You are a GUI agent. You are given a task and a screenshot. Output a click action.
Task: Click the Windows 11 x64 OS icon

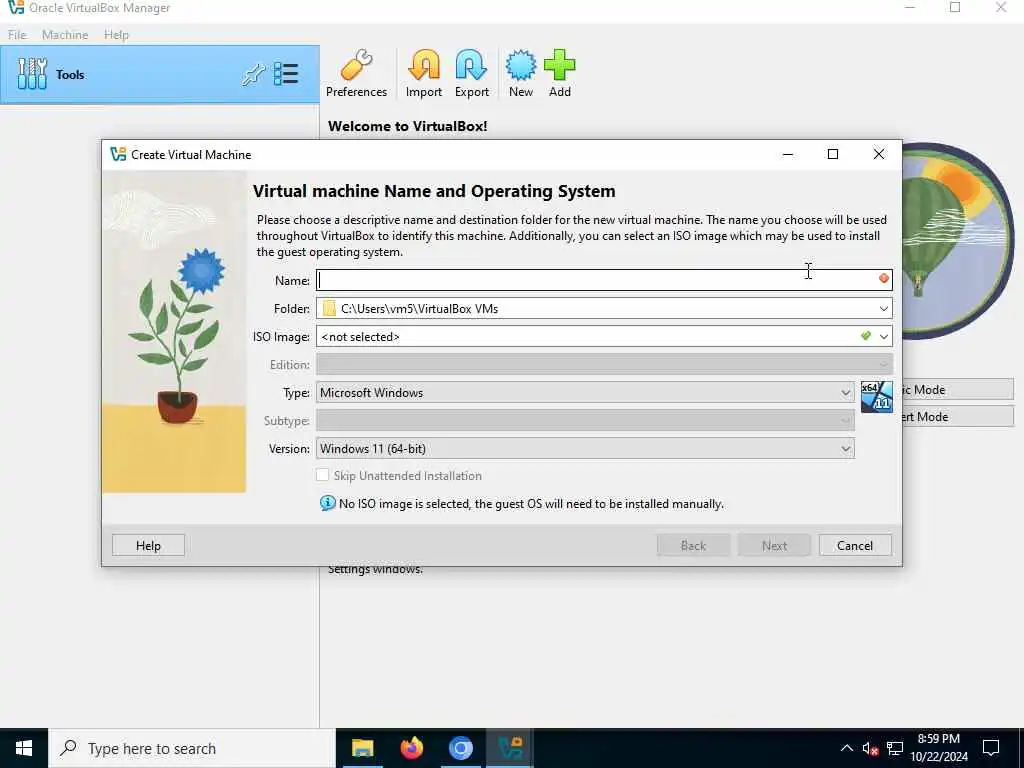[876, 397]
